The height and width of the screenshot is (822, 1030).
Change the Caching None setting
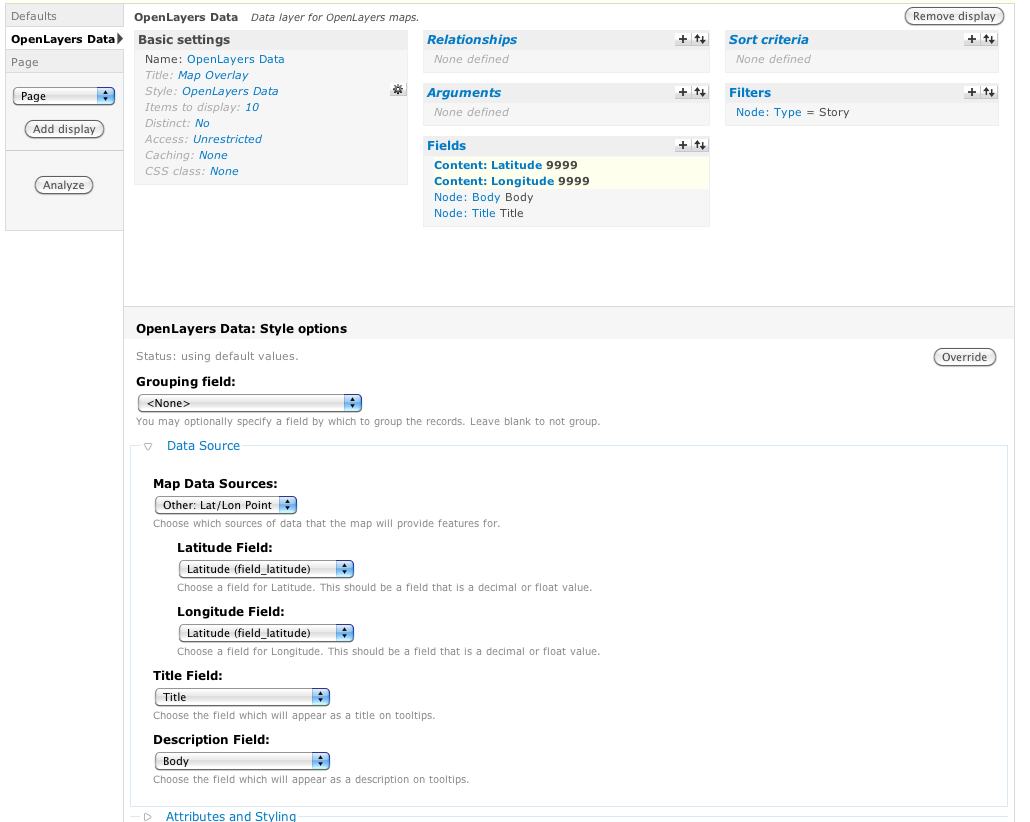click(213, 155)
